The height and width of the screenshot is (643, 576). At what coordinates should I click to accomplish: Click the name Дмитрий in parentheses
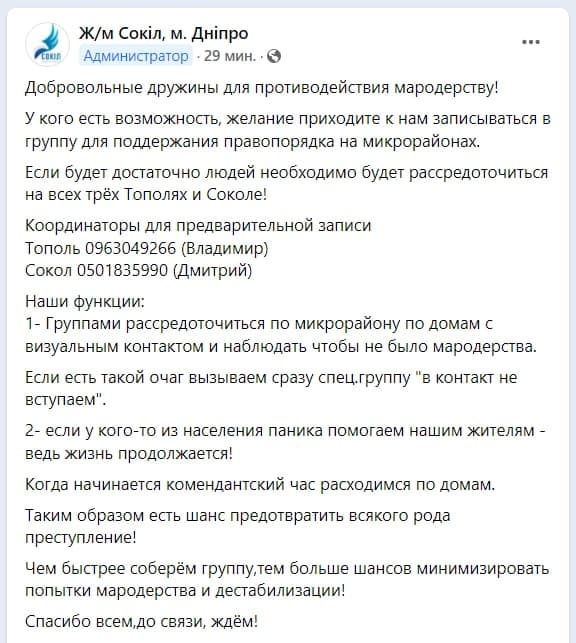pyautogui.click(x=212, y=271)
